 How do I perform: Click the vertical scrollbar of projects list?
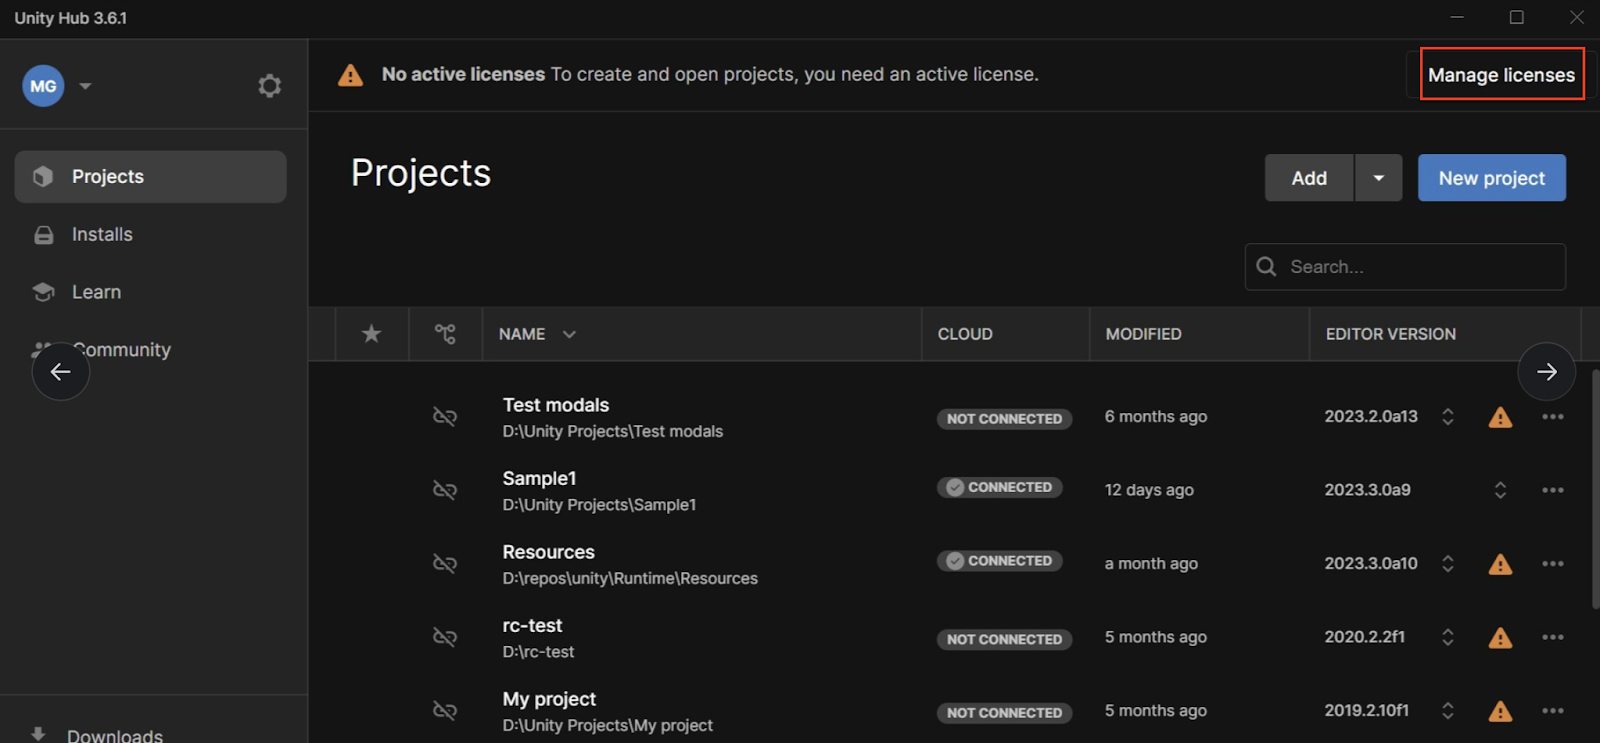tap(1594, 490)
